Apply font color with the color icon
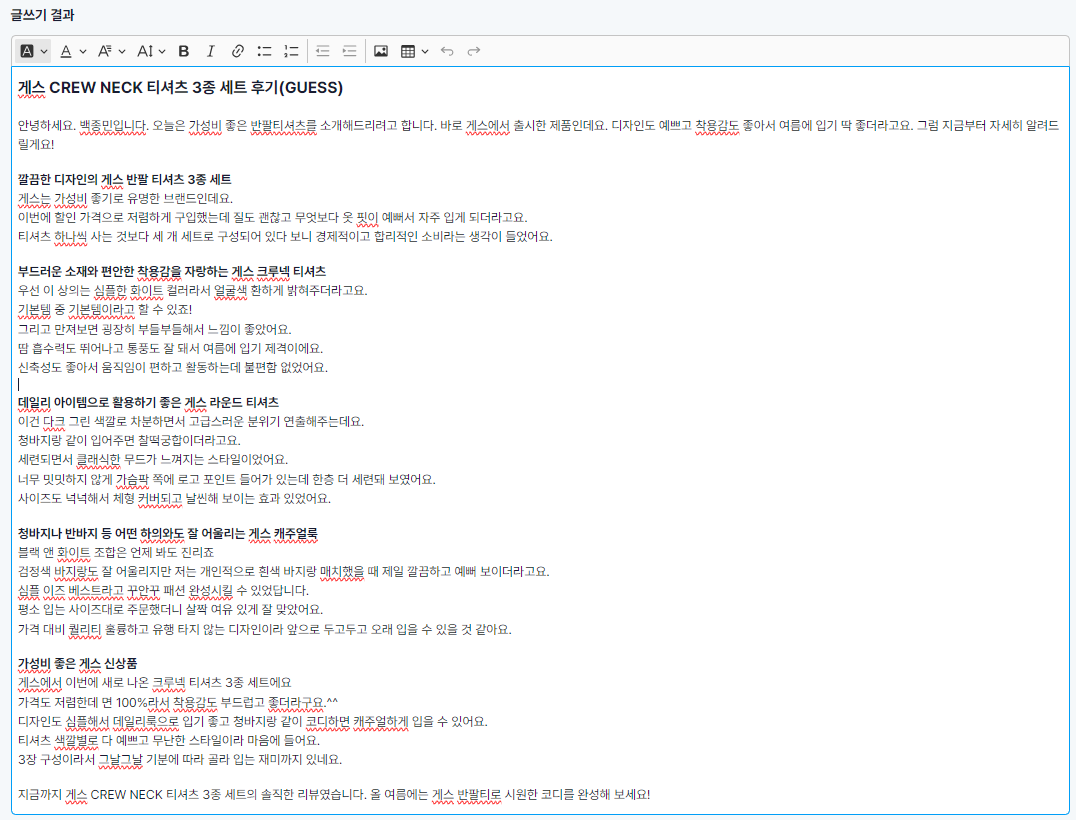Image resolution: width=1076 pixels, height=820 pixels. [x=67, y=51]
